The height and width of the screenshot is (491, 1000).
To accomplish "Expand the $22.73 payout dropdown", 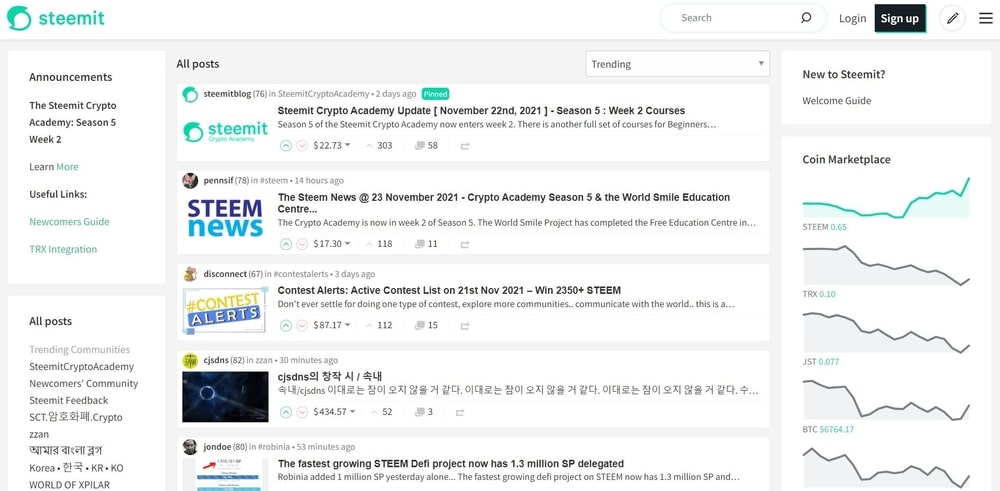I will click(x=332, y=145).
